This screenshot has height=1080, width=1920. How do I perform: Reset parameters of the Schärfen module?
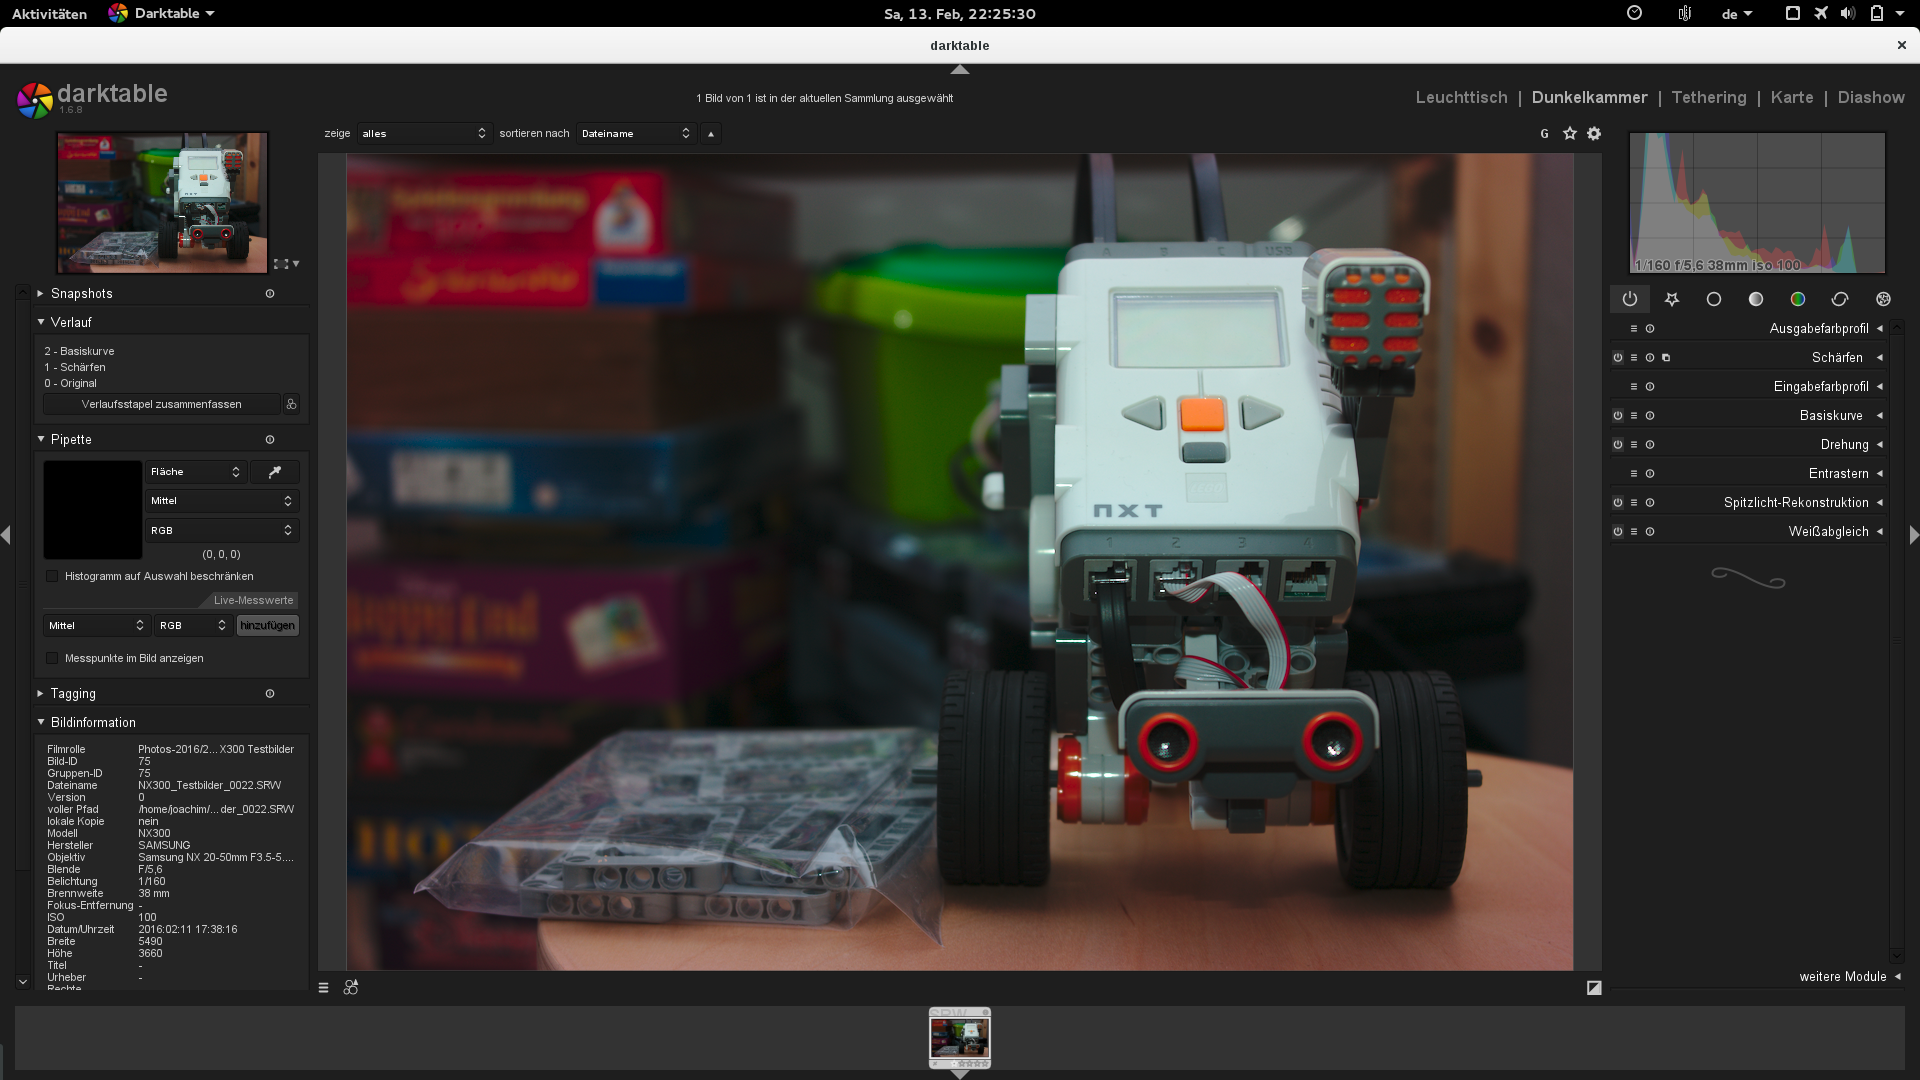tap(1650, 358)
